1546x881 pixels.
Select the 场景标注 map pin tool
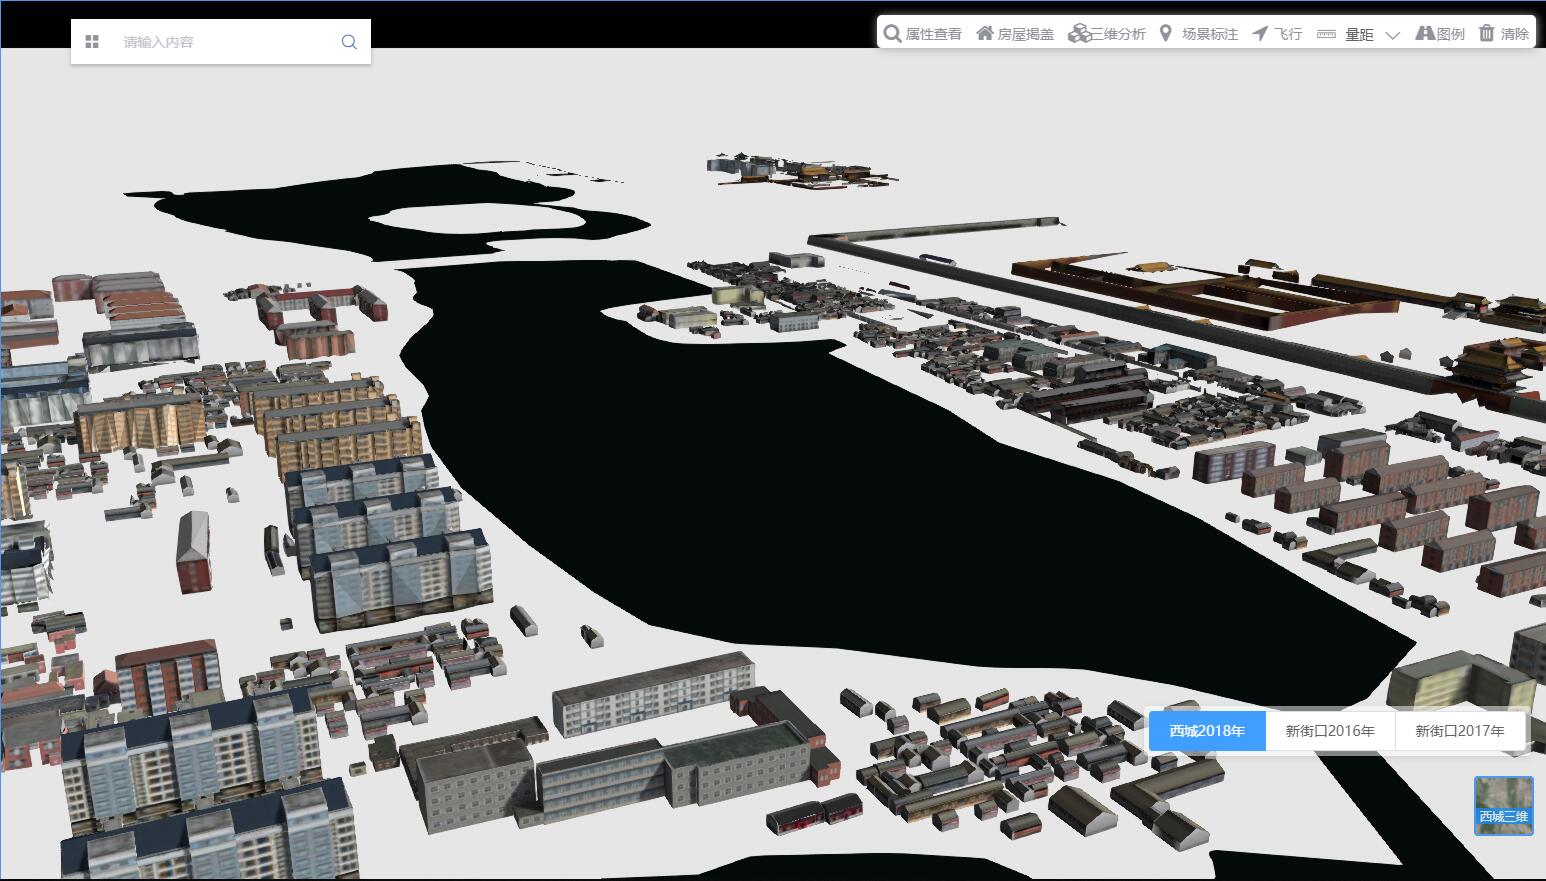coord(1165,34)
